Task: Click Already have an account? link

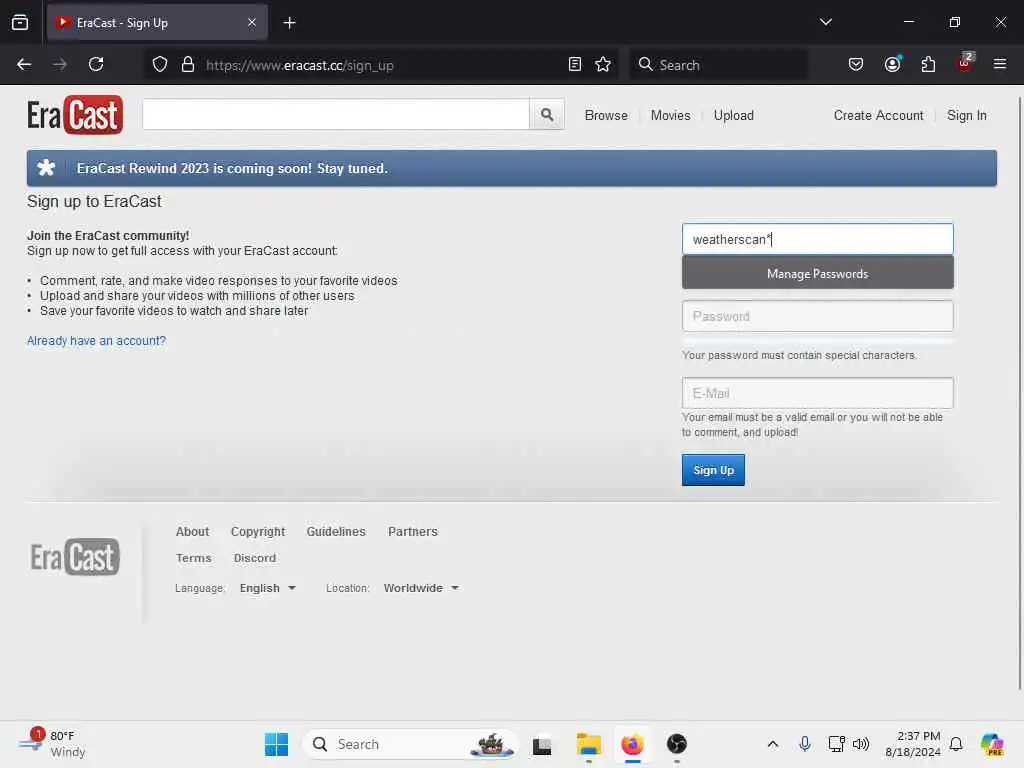Action: click(x=97, y=341)
